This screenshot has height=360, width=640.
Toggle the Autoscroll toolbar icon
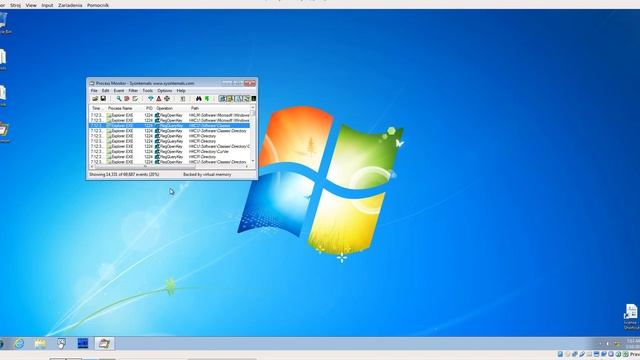click(127, 98)
